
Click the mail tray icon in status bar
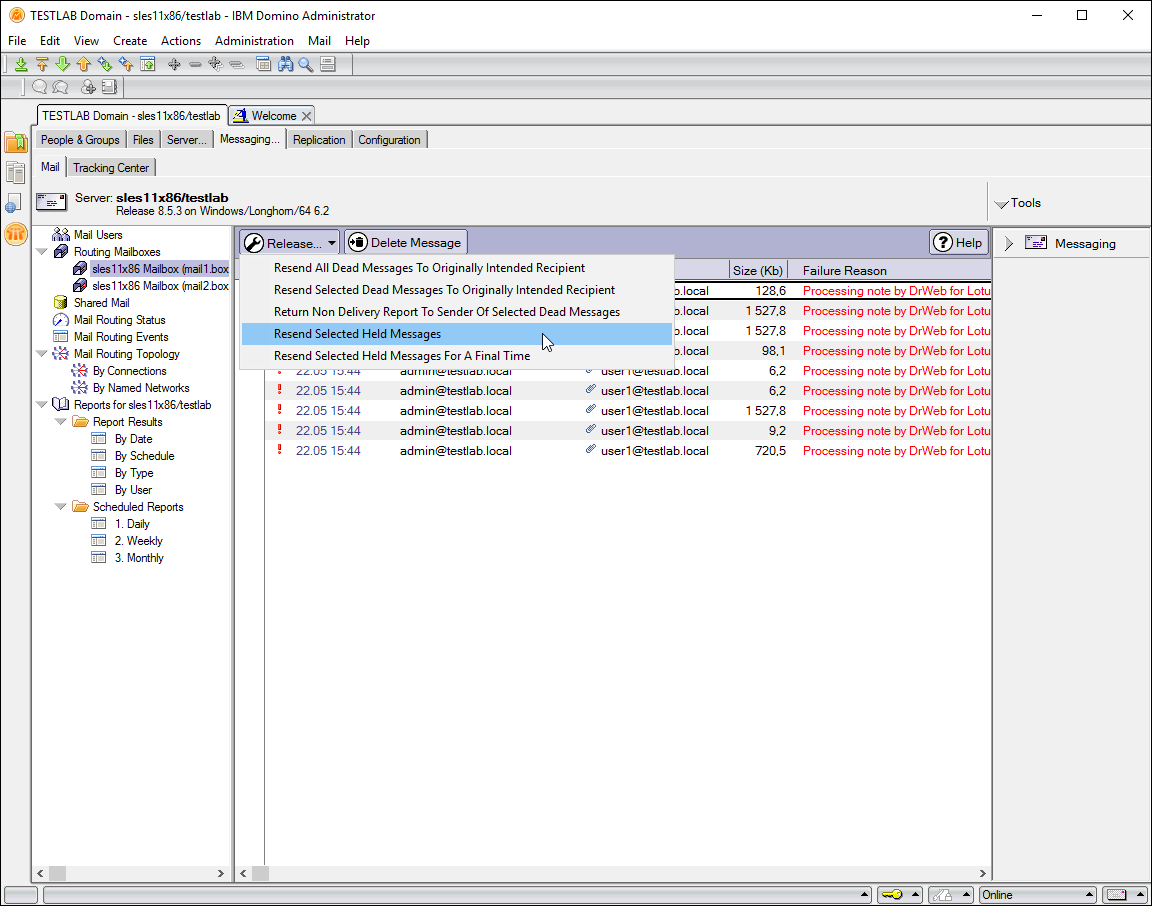pos(1117,895)
